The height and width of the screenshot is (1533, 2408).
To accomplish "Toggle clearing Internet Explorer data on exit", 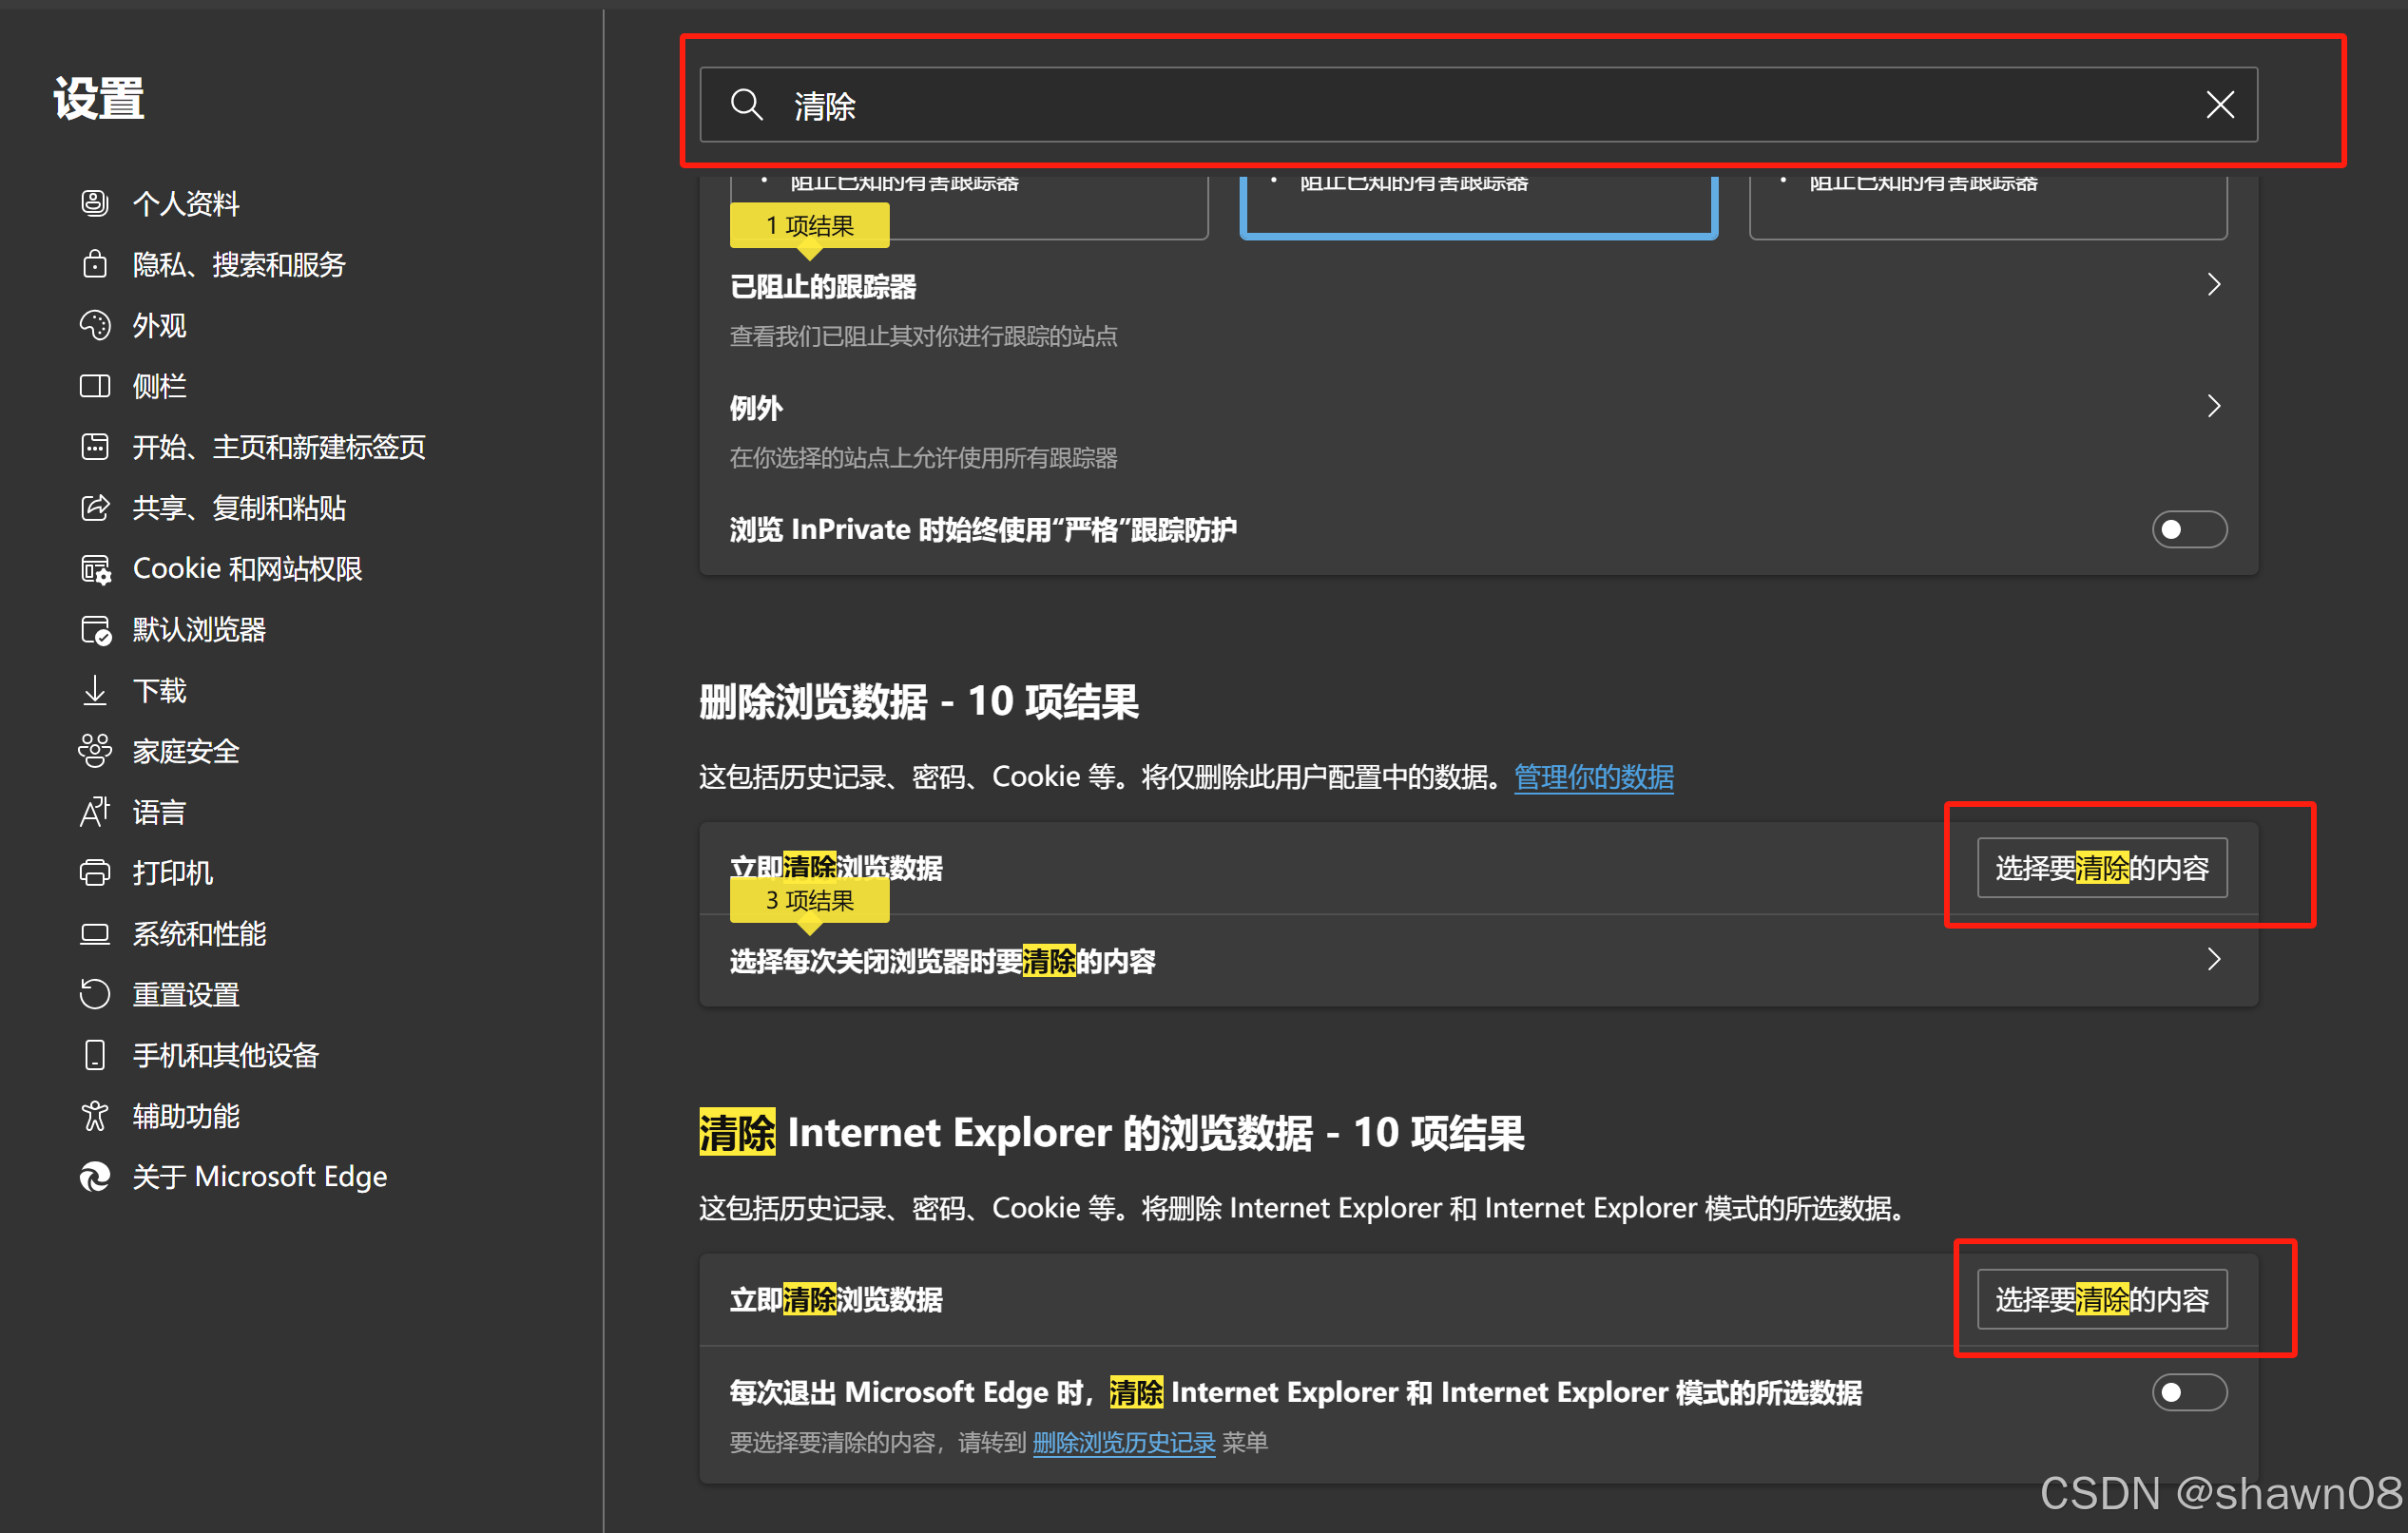I will [x=2189, y=1392].
